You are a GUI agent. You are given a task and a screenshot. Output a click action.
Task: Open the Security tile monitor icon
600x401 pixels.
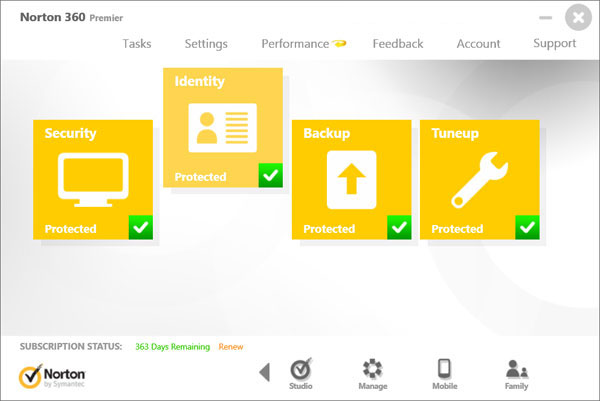[93, 180]
